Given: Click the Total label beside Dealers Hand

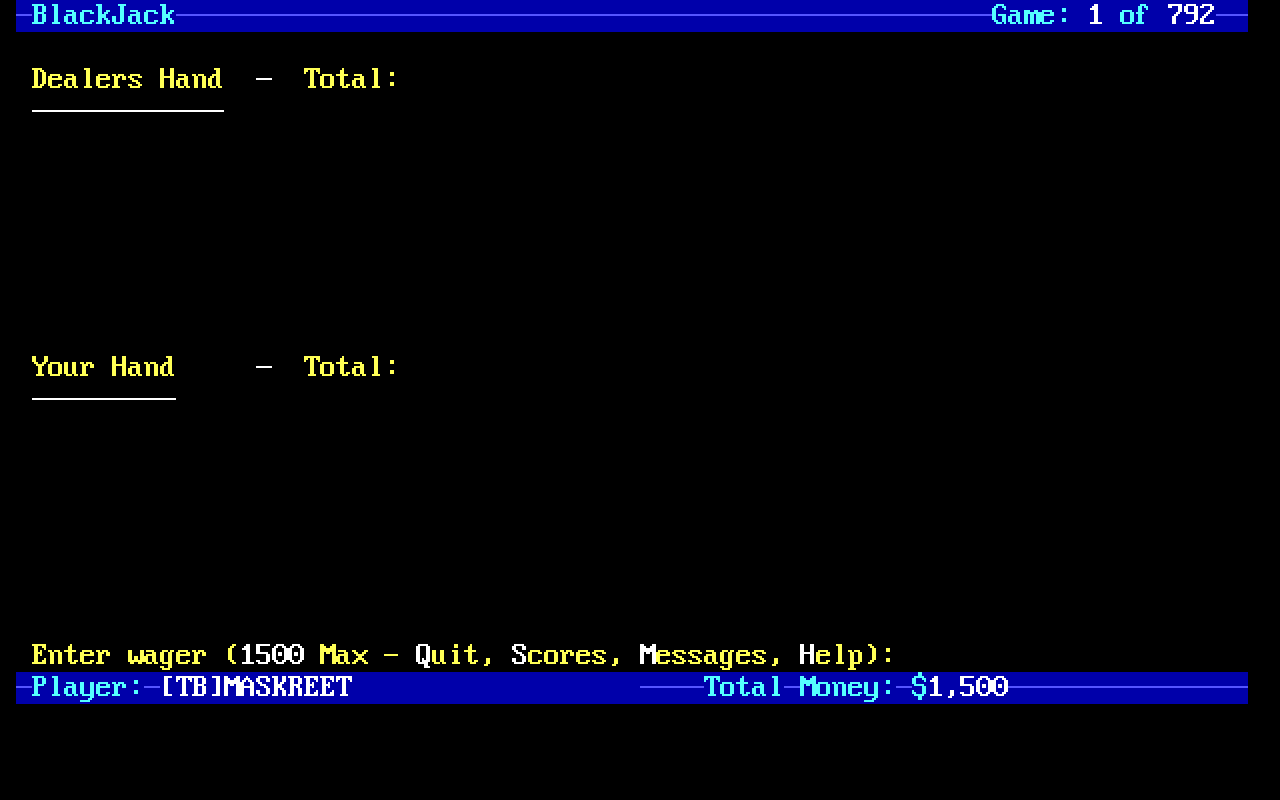Looking at the screenshot, I should [350, 79].
